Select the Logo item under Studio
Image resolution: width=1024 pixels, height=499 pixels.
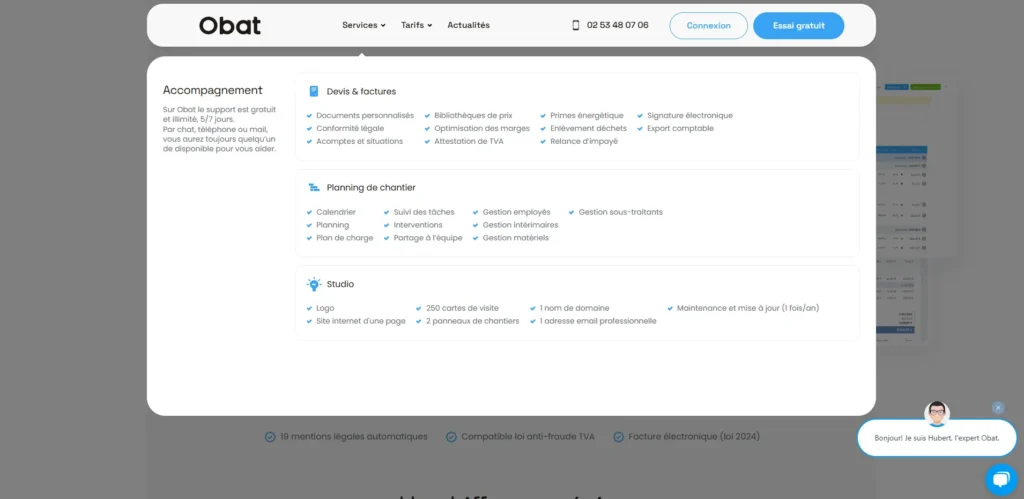(x=325, y=308)
